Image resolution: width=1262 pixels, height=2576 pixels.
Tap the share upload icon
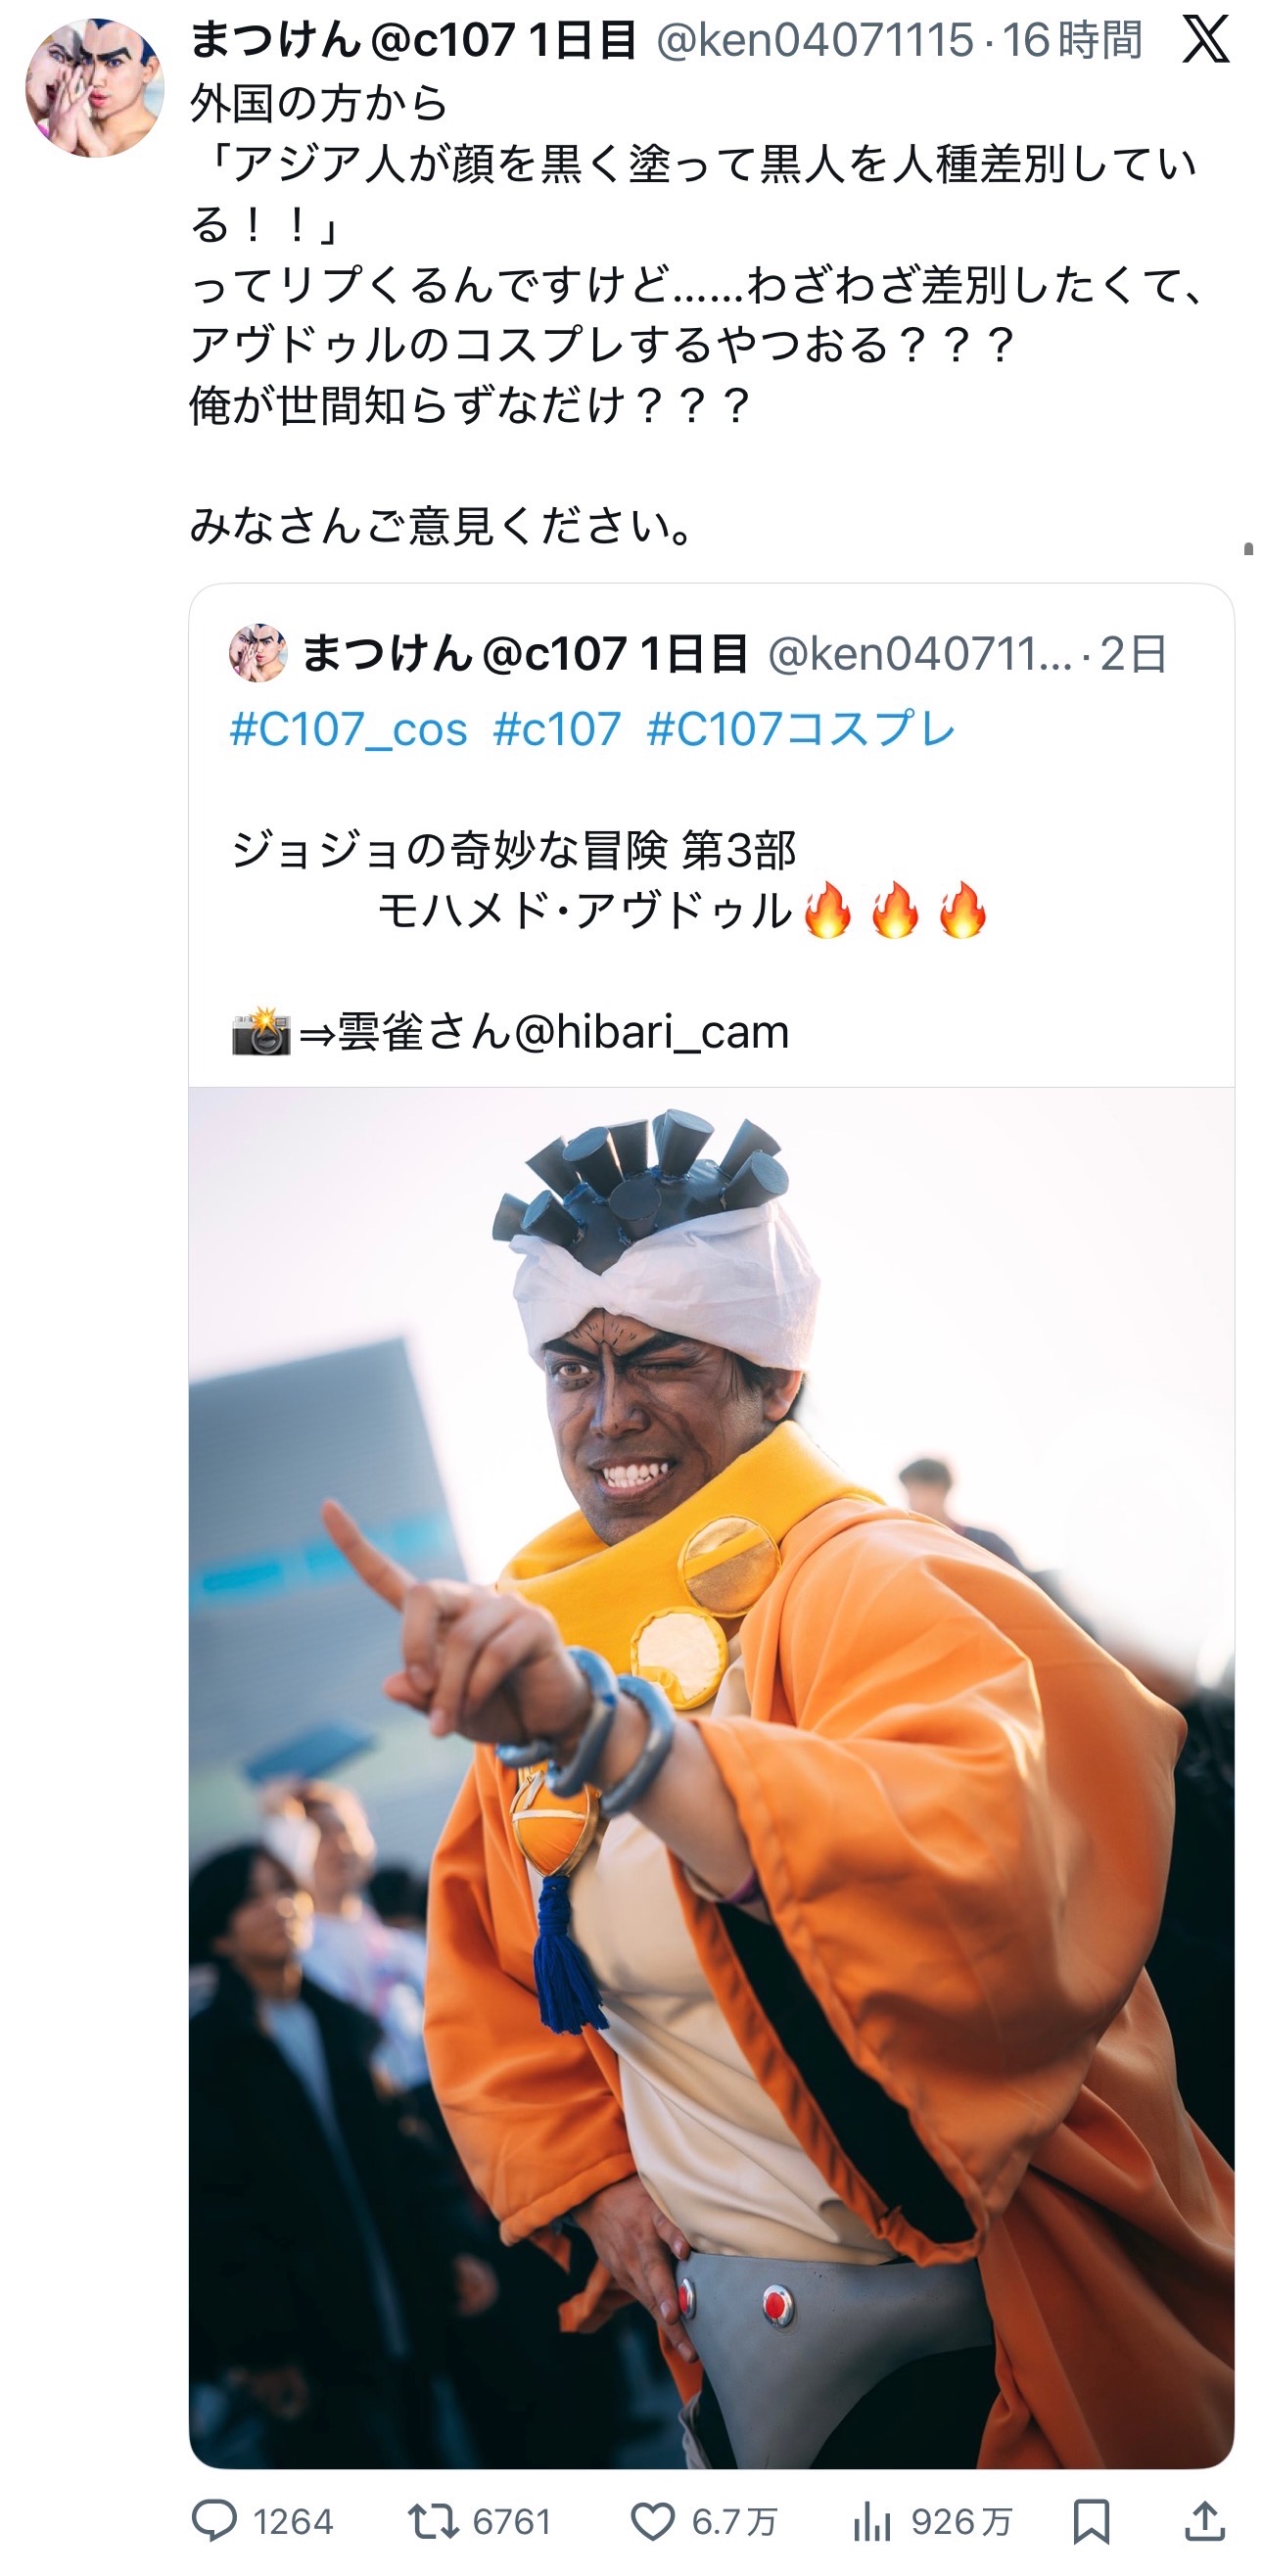click(1205, 2521)
